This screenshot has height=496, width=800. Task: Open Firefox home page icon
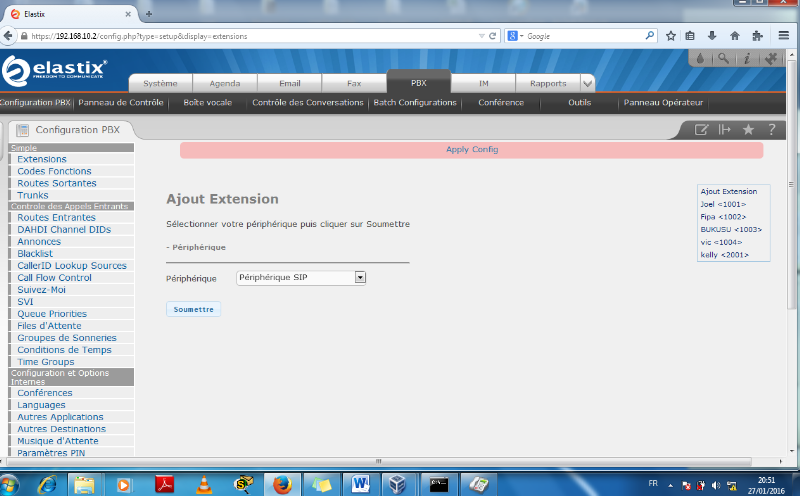click(735, 35)
